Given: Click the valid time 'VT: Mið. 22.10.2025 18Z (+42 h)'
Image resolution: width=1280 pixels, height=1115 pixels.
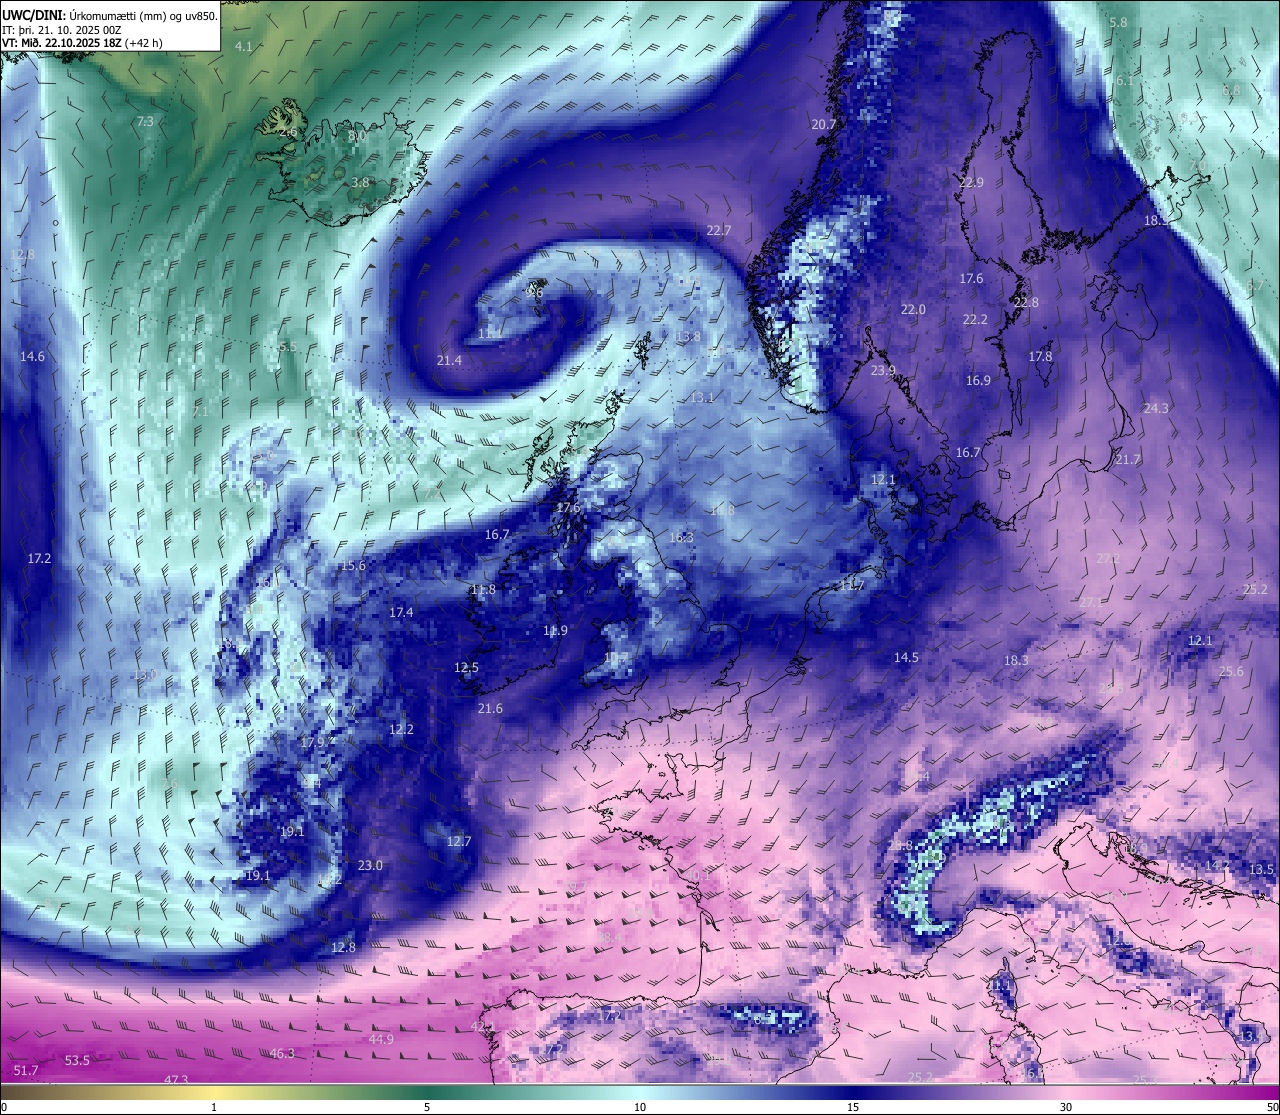Looking at the screenshot, I should coord(82,43).
